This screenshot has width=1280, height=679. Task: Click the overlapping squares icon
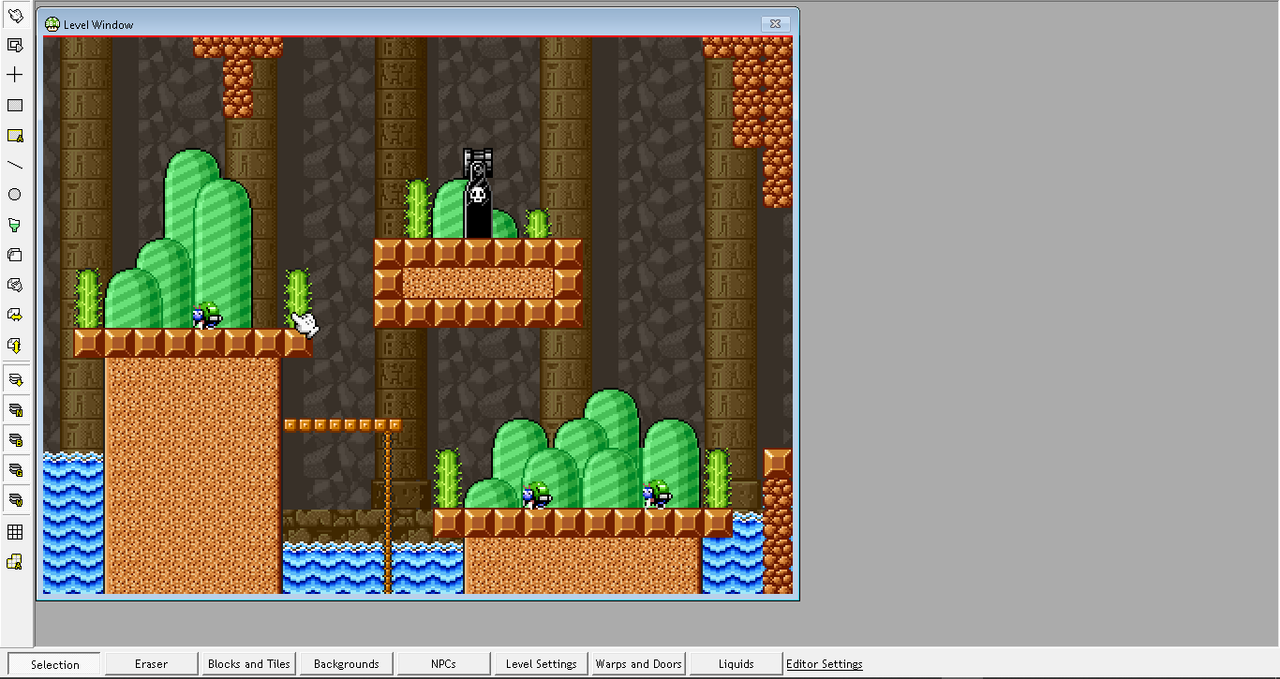pos(15,255)
